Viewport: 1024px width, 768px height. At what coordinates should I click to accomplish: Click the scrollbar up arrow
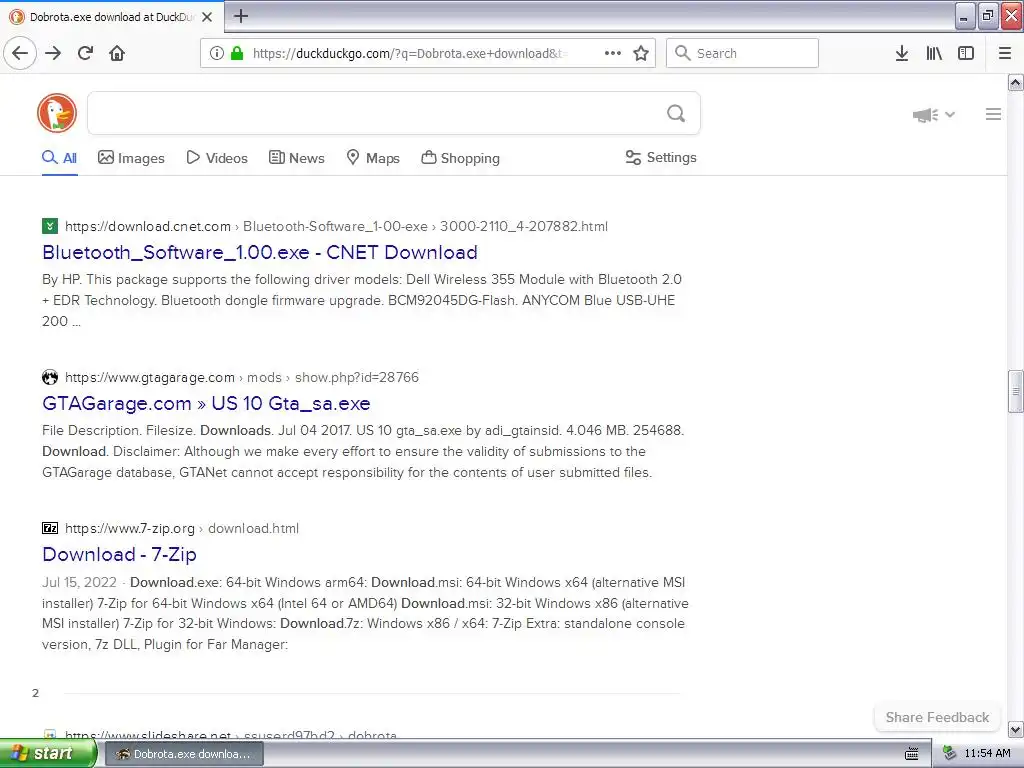(x=1016, y=82)
